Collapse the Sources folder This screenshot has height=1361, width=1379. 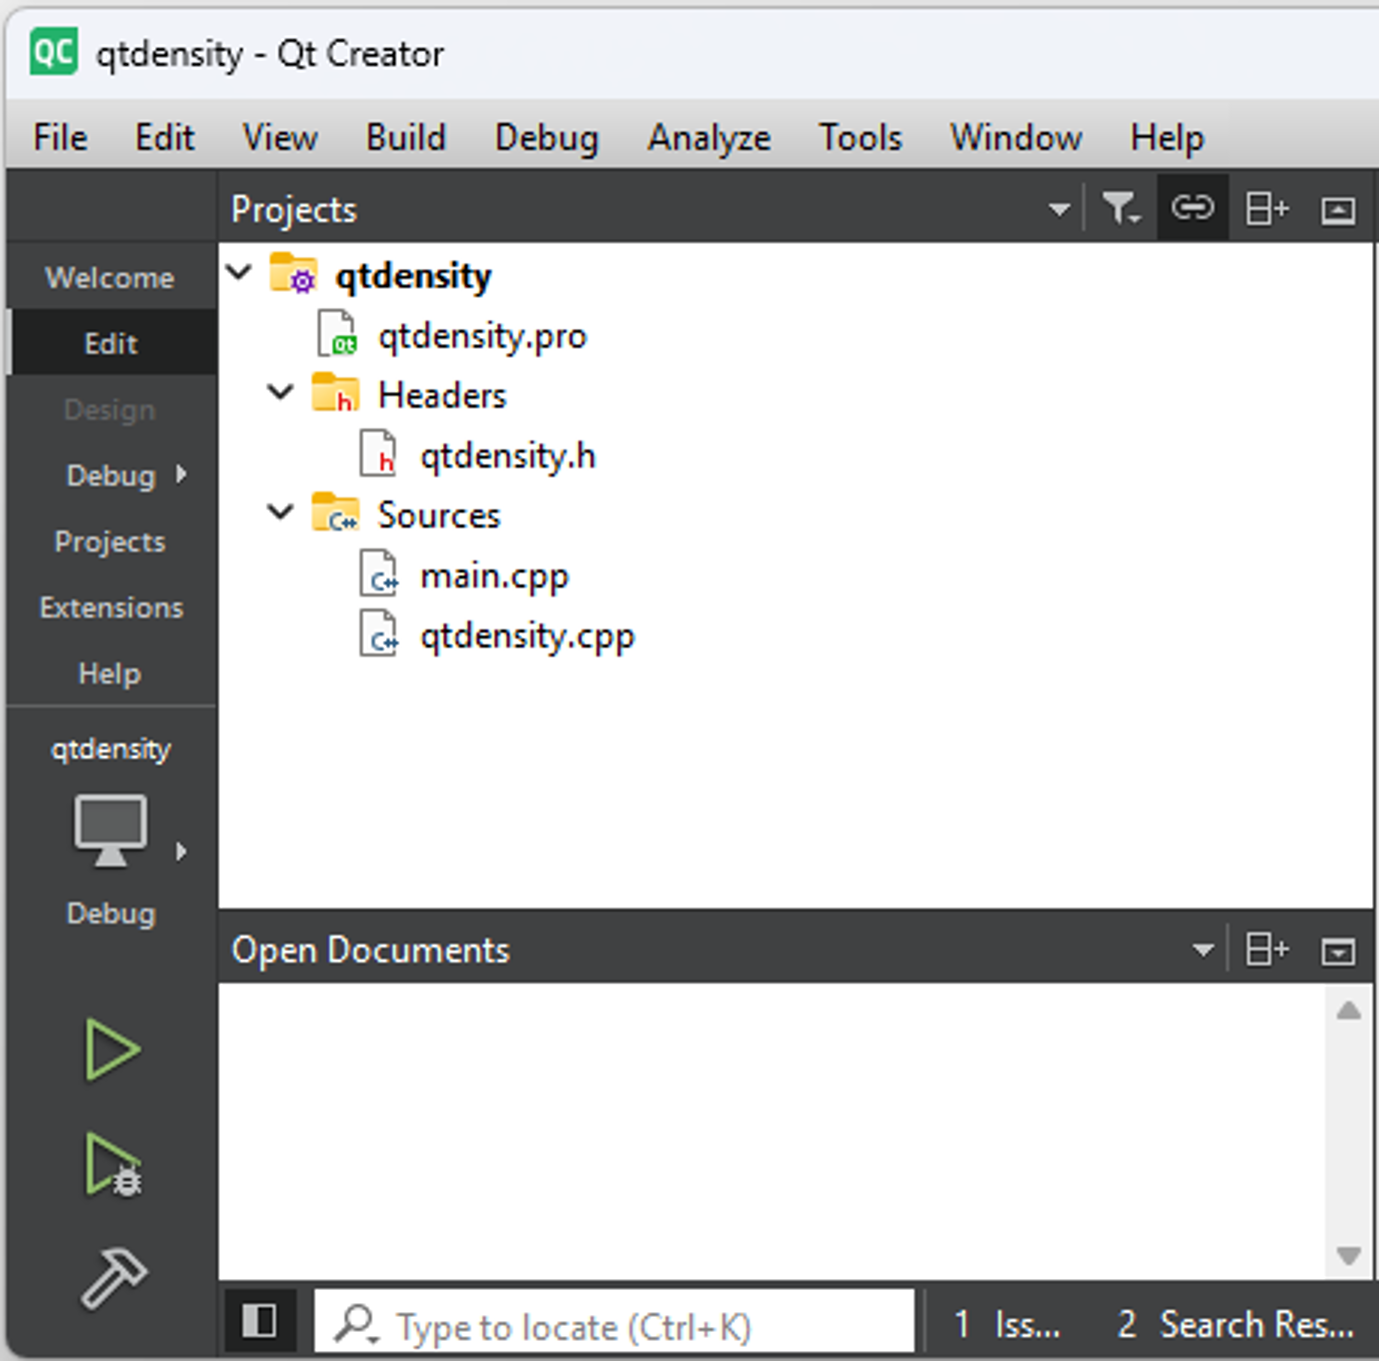coord(279,512)
